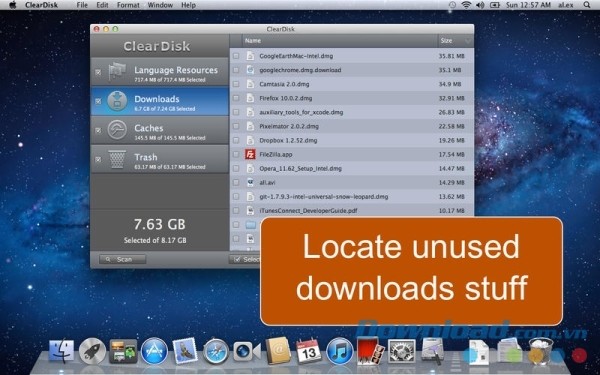Screen dimensions: 600x375
Task: Open the App Store Dock icon
Action: (x=154, y=351)
